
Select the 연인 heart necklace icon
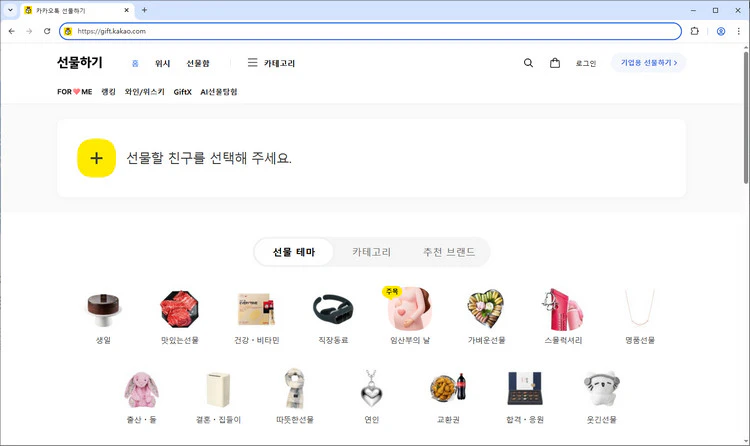[x=371, y=388]
